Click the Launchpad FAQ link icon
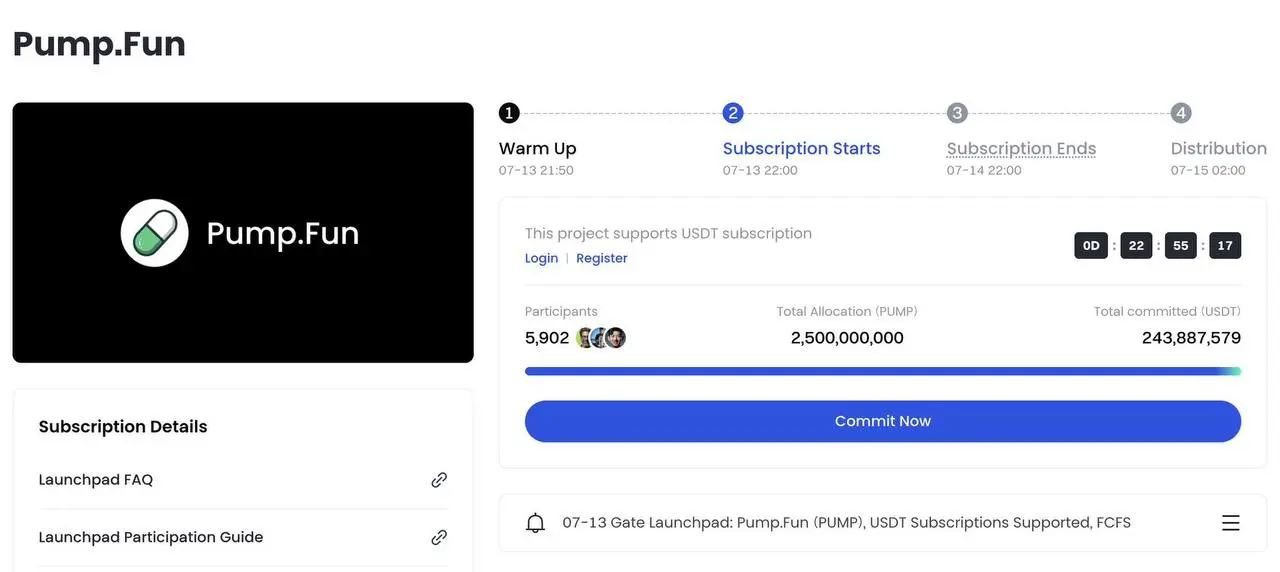The height and width of the screenshot is (572, 1280). point(439,480)
